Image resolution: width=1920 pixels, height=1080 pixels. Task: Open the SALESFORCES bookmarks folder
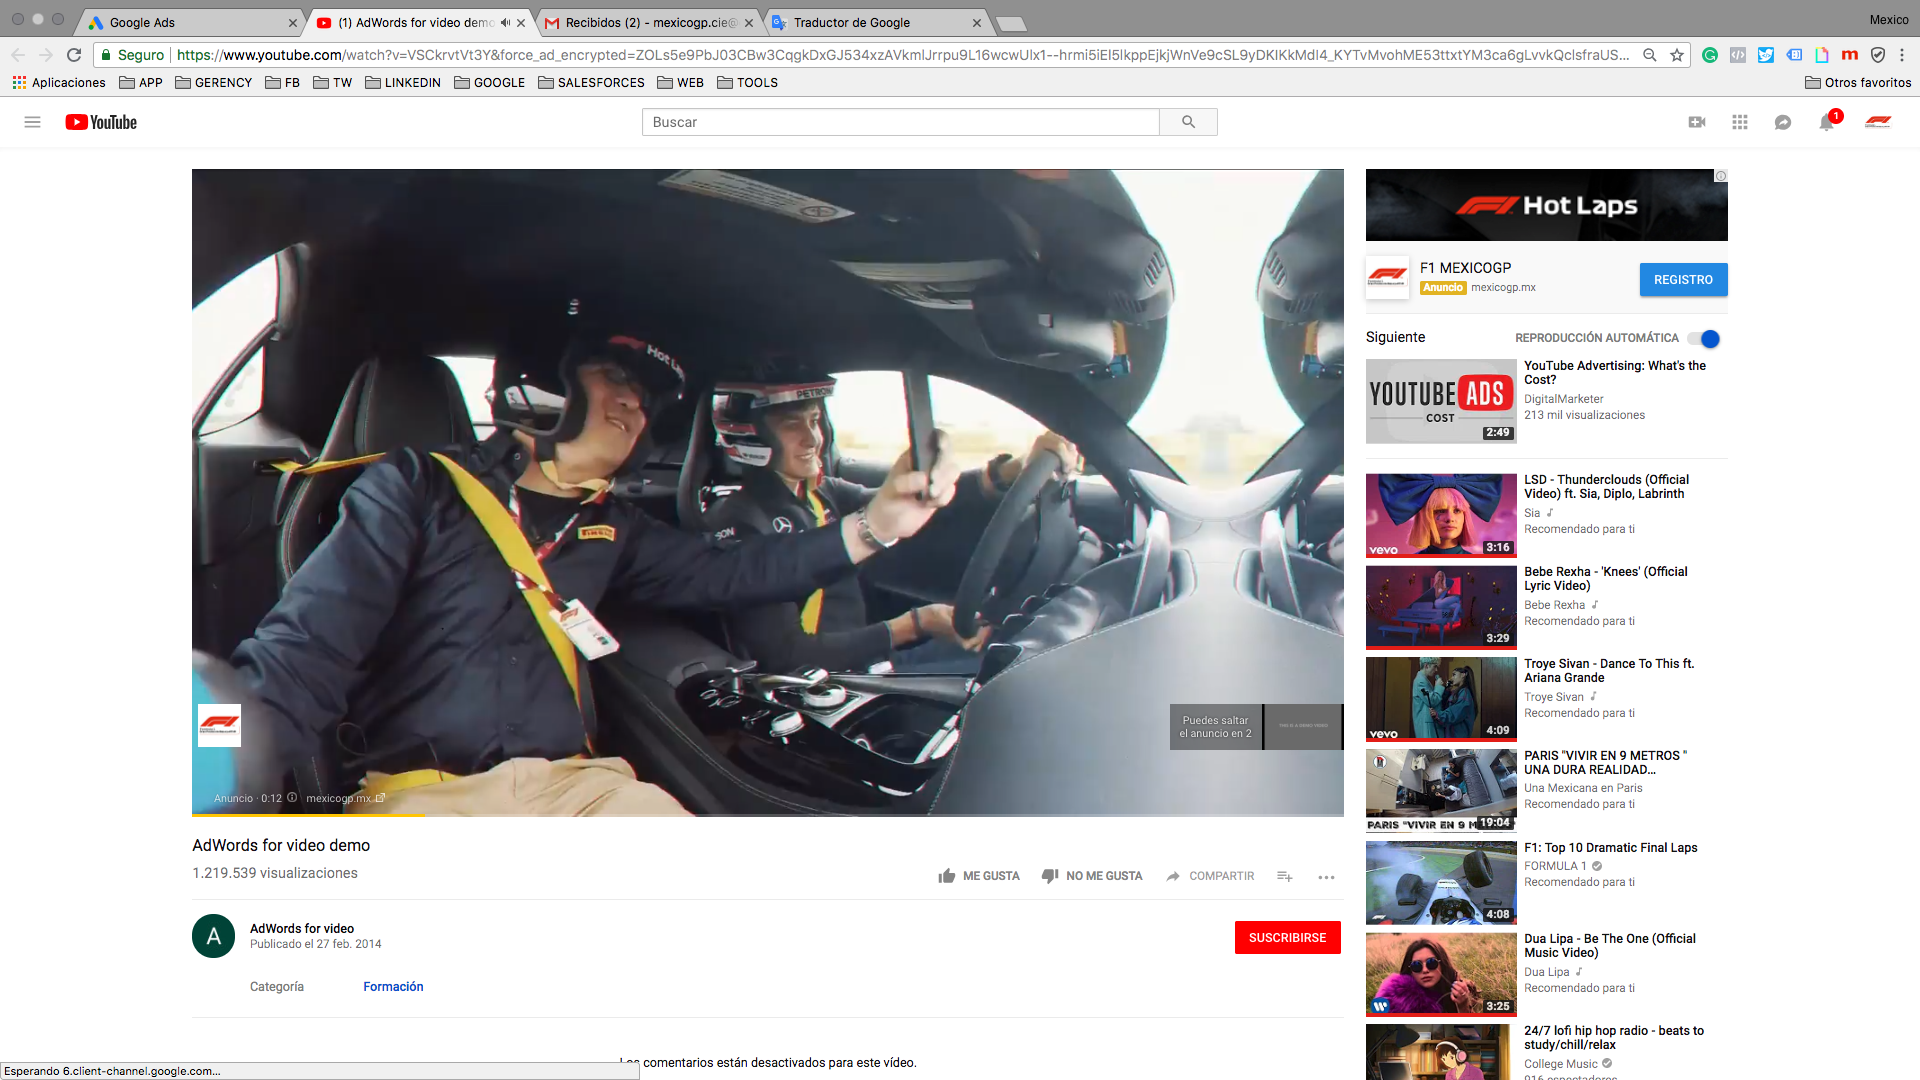coord(591,83)
